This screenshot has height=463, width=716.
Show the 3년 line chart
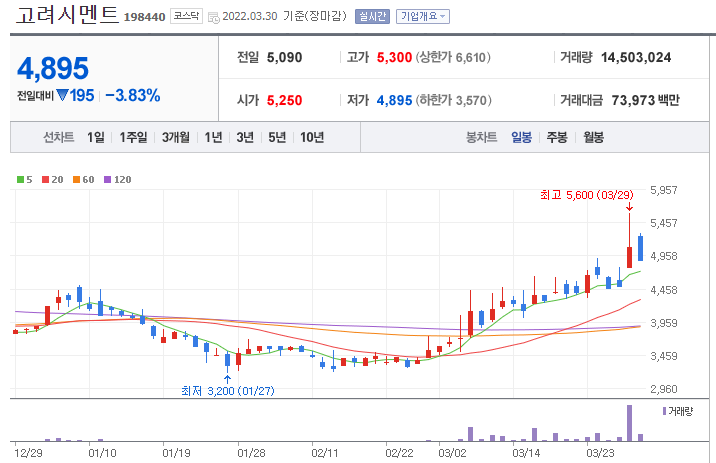pos(245,137)
